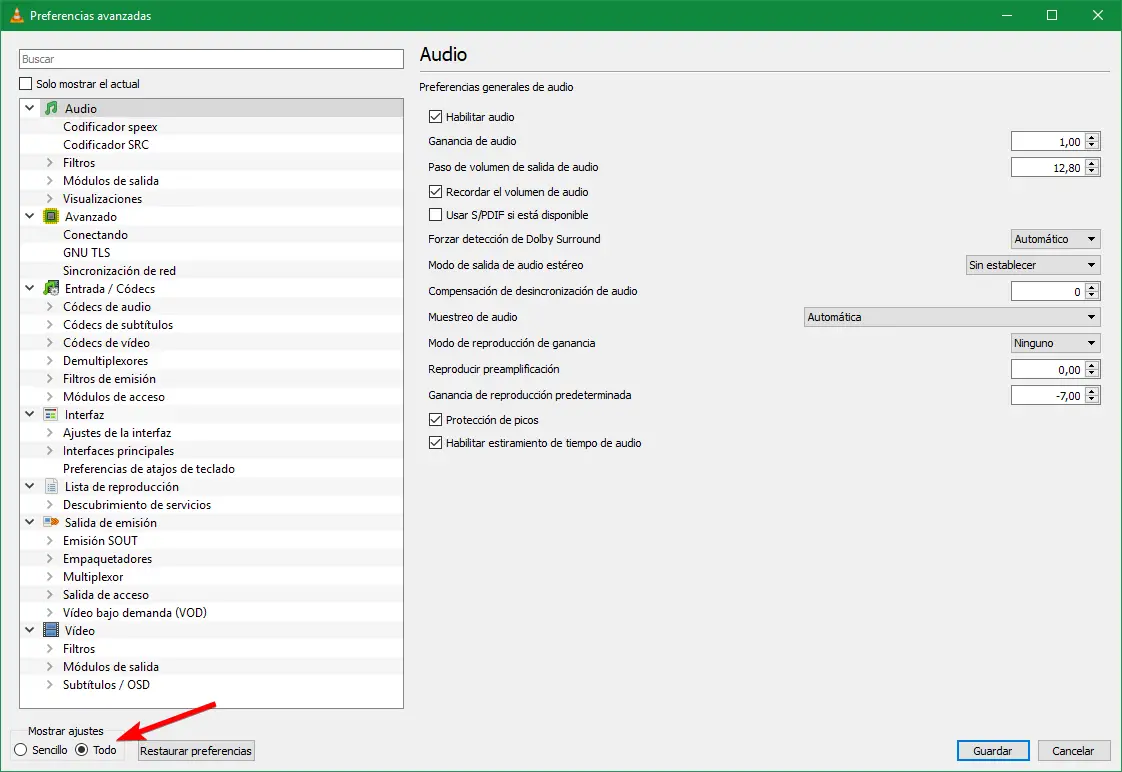Select the Sencillo radio button
The height and width of the screenshot is (772, 1122).
point(21,750)
